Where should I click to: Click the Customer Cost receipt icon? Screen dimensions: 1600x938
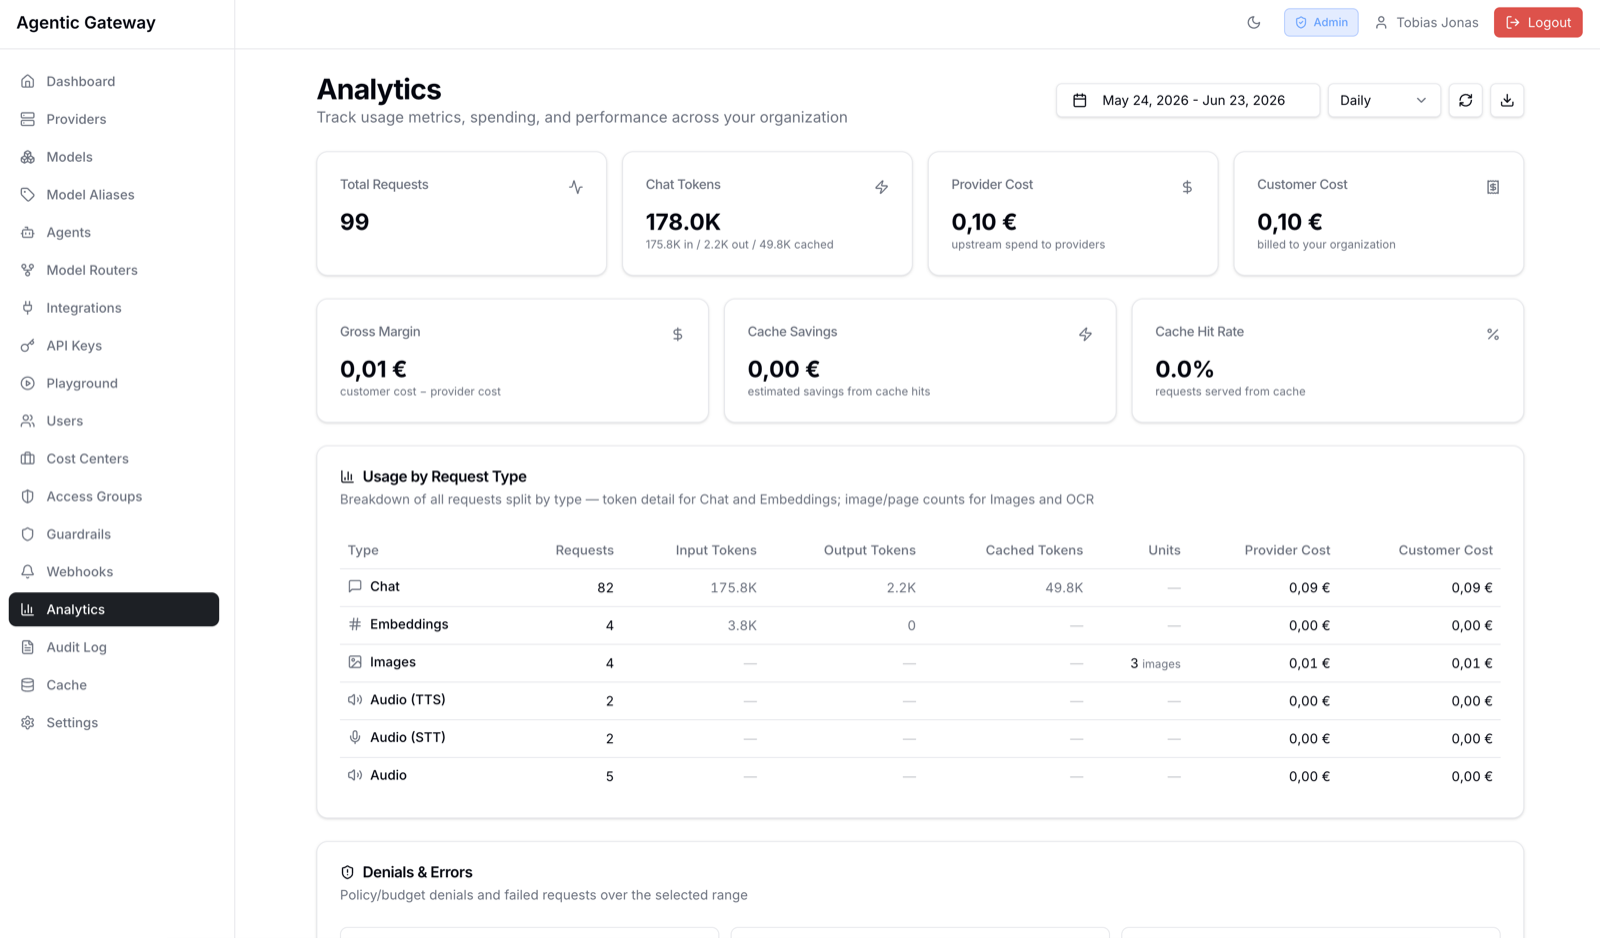click(1493, 187)
